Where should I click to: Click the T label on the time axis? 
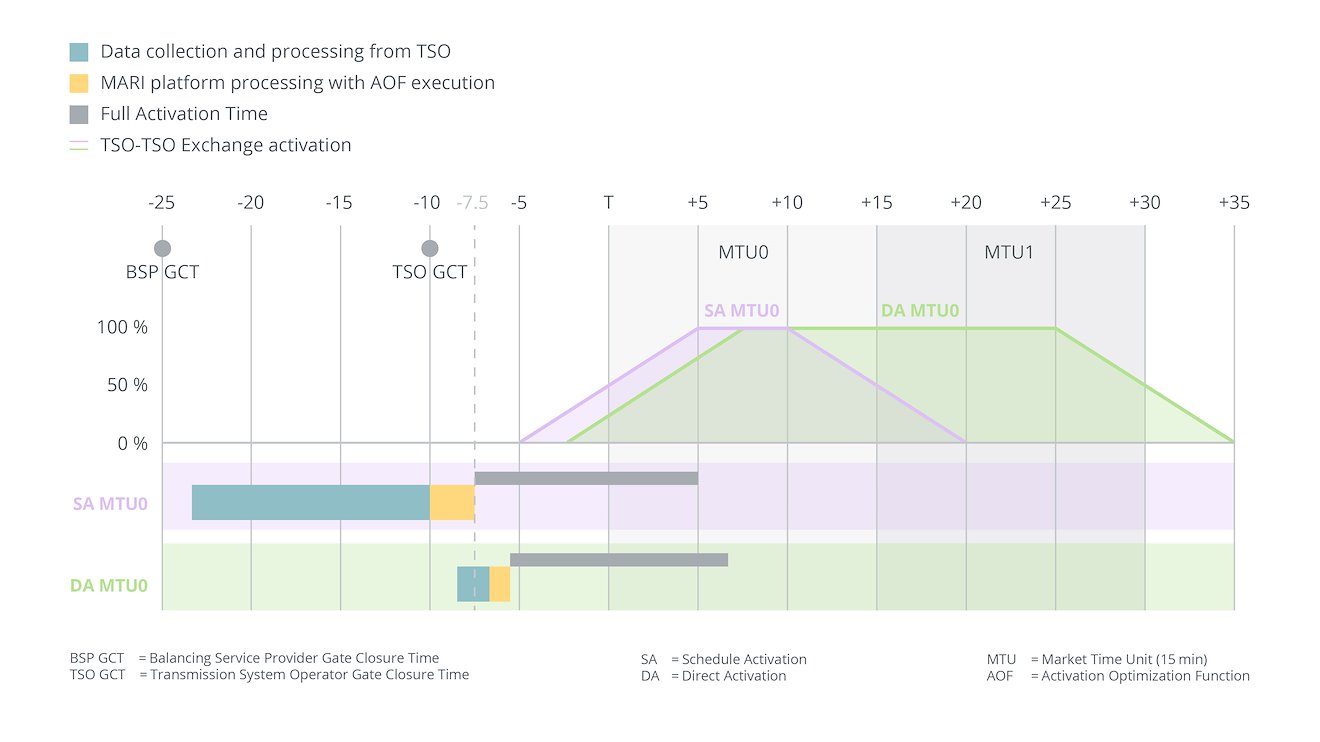608,203
